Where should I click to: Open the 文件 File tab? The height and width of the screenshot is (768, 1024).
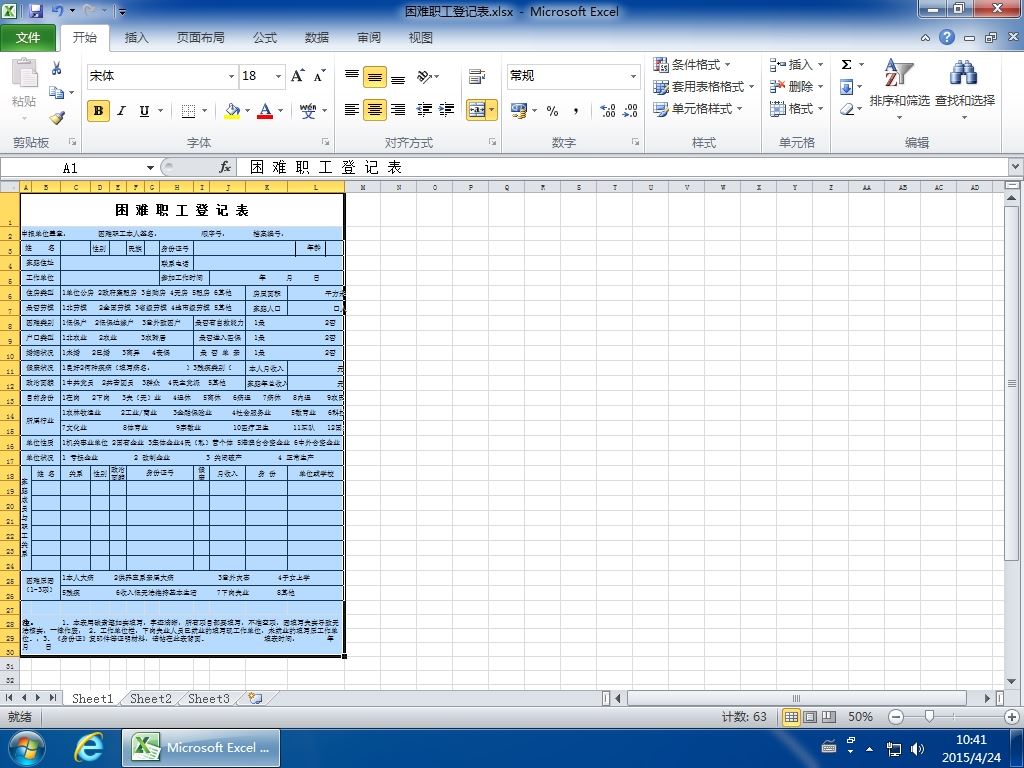tap(28, 38)
